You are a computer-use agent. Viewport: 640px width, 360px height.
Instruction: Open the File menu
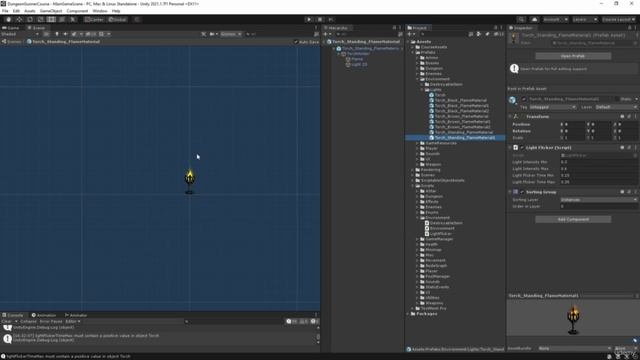point(5,11)
